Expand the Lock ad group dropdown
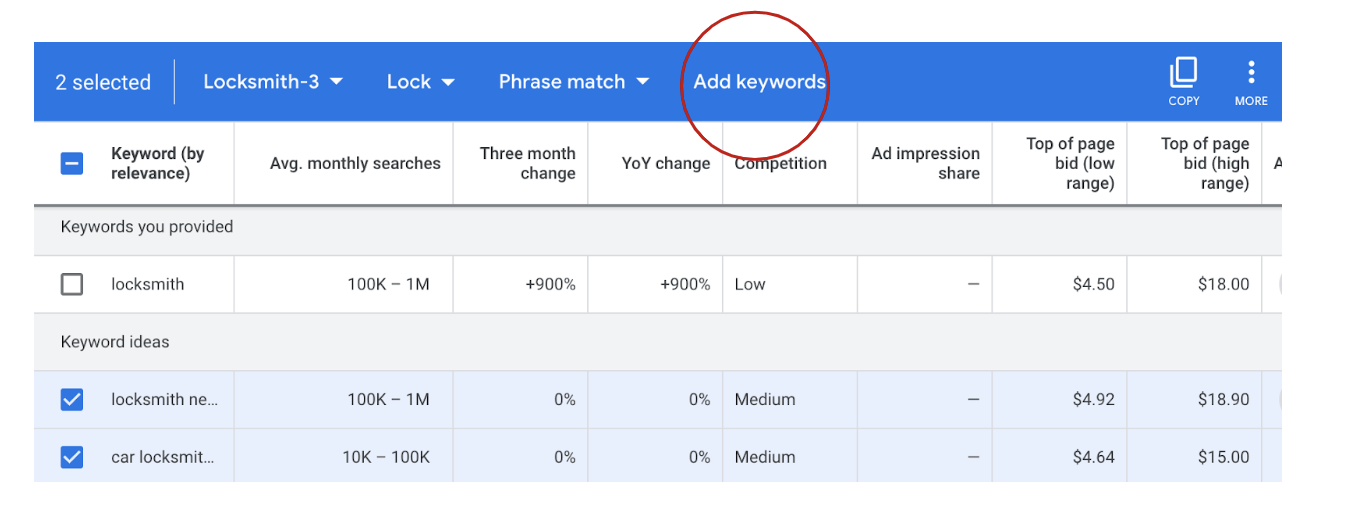 coord(420,82)
